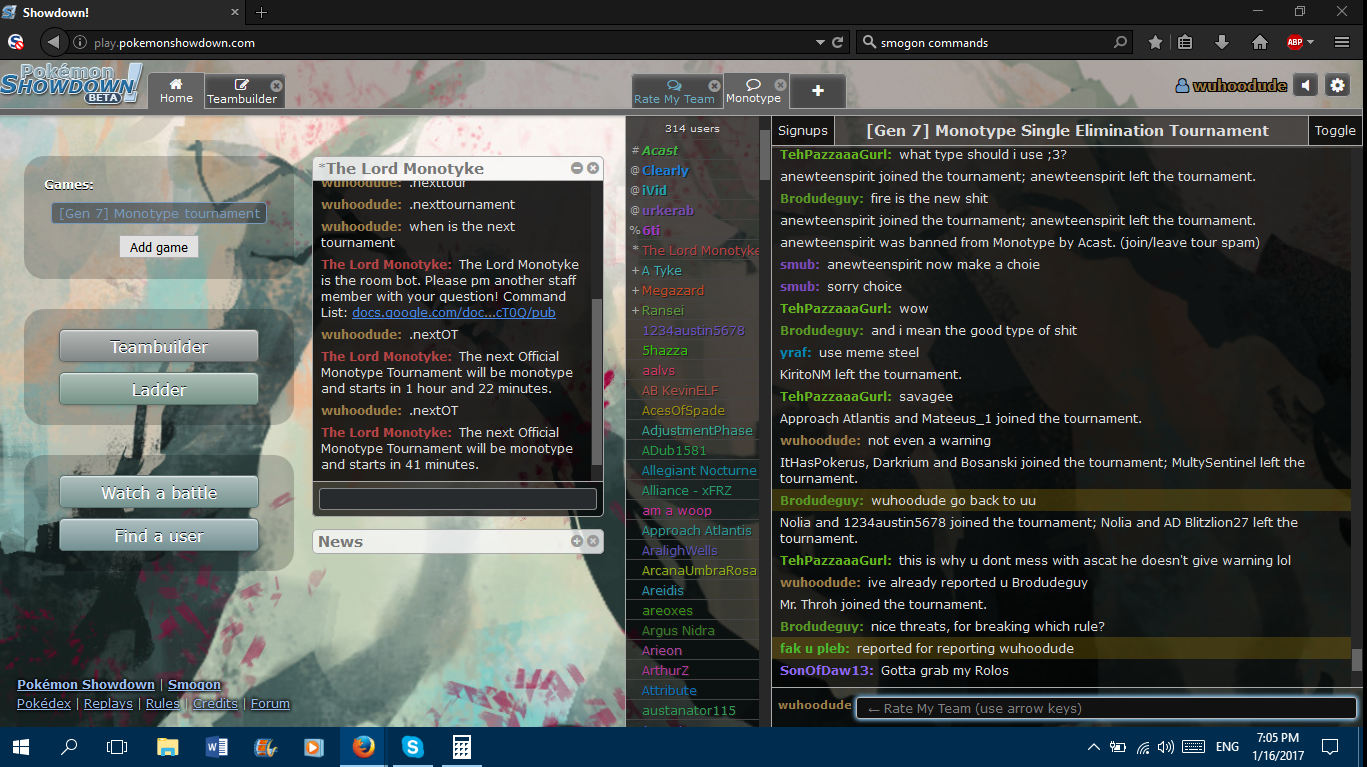Click Watch a battle
Viewport: 1367px width, 767px height.
(159, 492)
